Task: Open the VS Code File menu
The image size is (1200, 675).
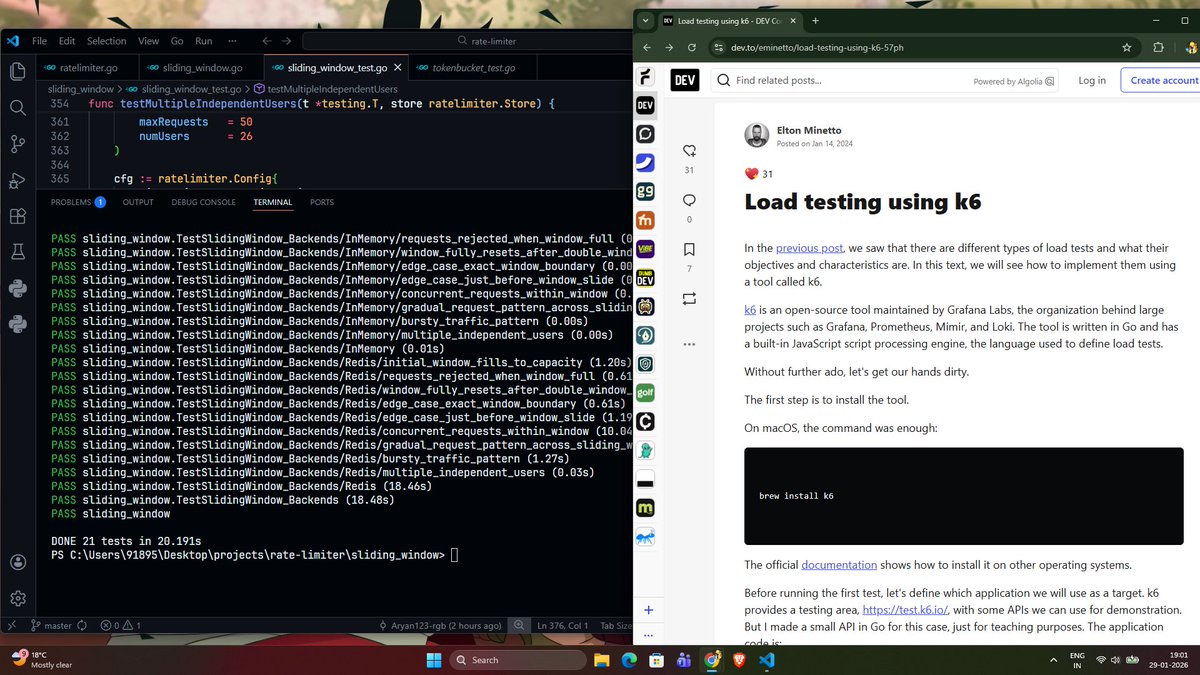Action: pos(40,41)
